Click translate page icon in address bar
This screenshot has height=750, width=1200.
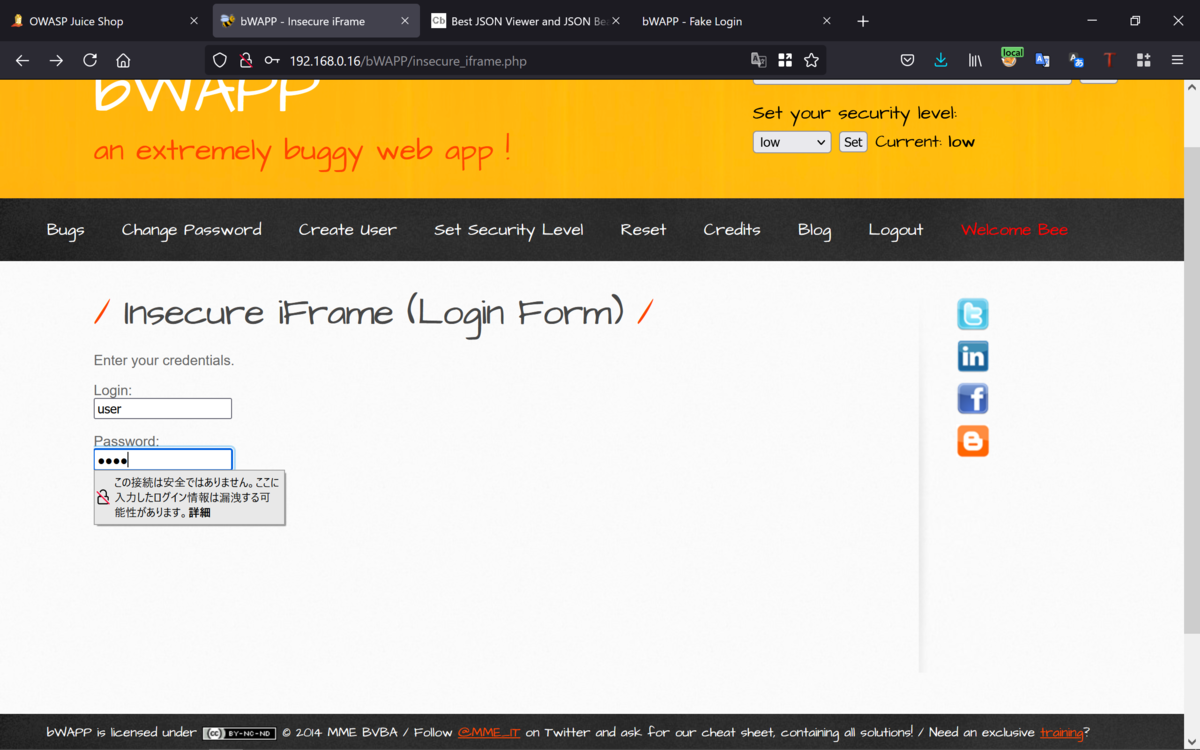tap(759, 61)
